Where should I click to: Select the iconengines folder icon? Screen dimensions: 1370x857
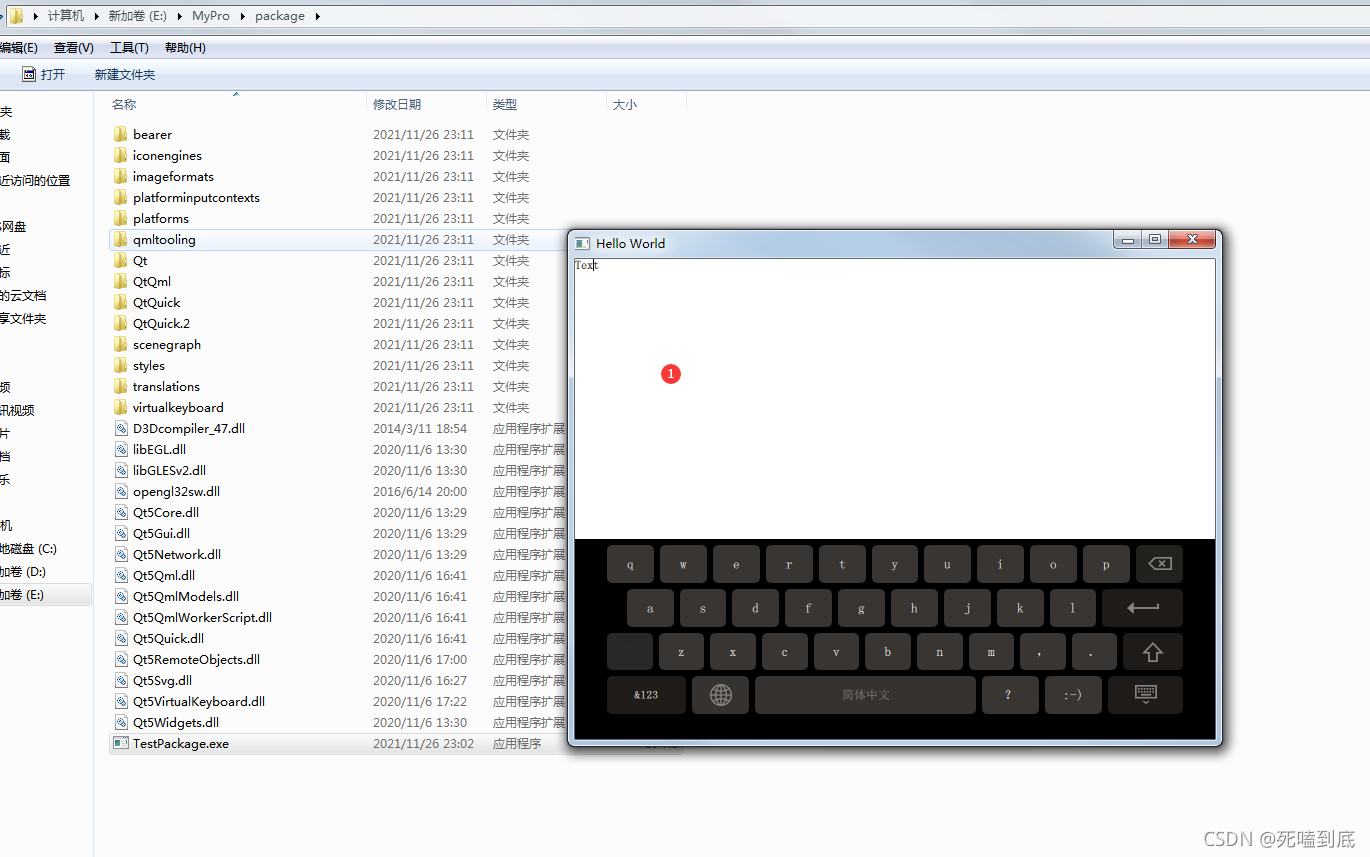point(120,155)
